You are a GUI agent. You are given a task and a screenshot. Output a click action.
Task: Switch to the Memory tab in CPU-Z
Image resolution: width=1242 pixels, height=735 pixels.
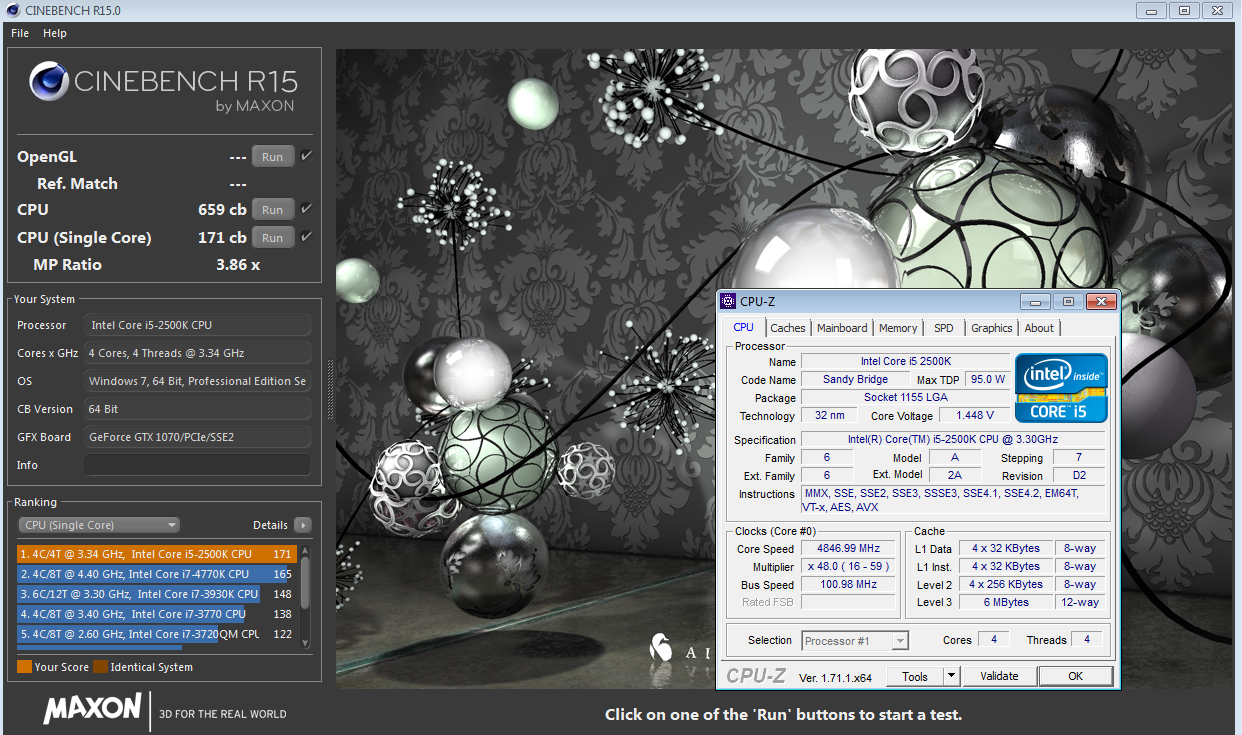(898, 328)
